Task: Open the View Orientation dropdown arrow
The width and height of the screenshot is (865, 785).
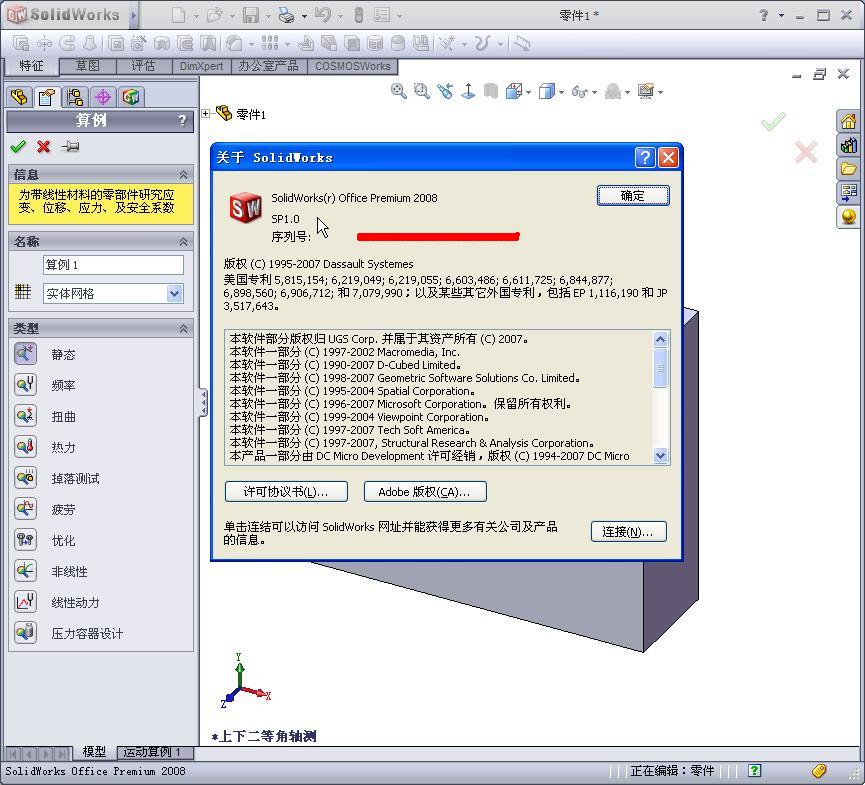Action: pyautogui.click(x=529, y=92)
